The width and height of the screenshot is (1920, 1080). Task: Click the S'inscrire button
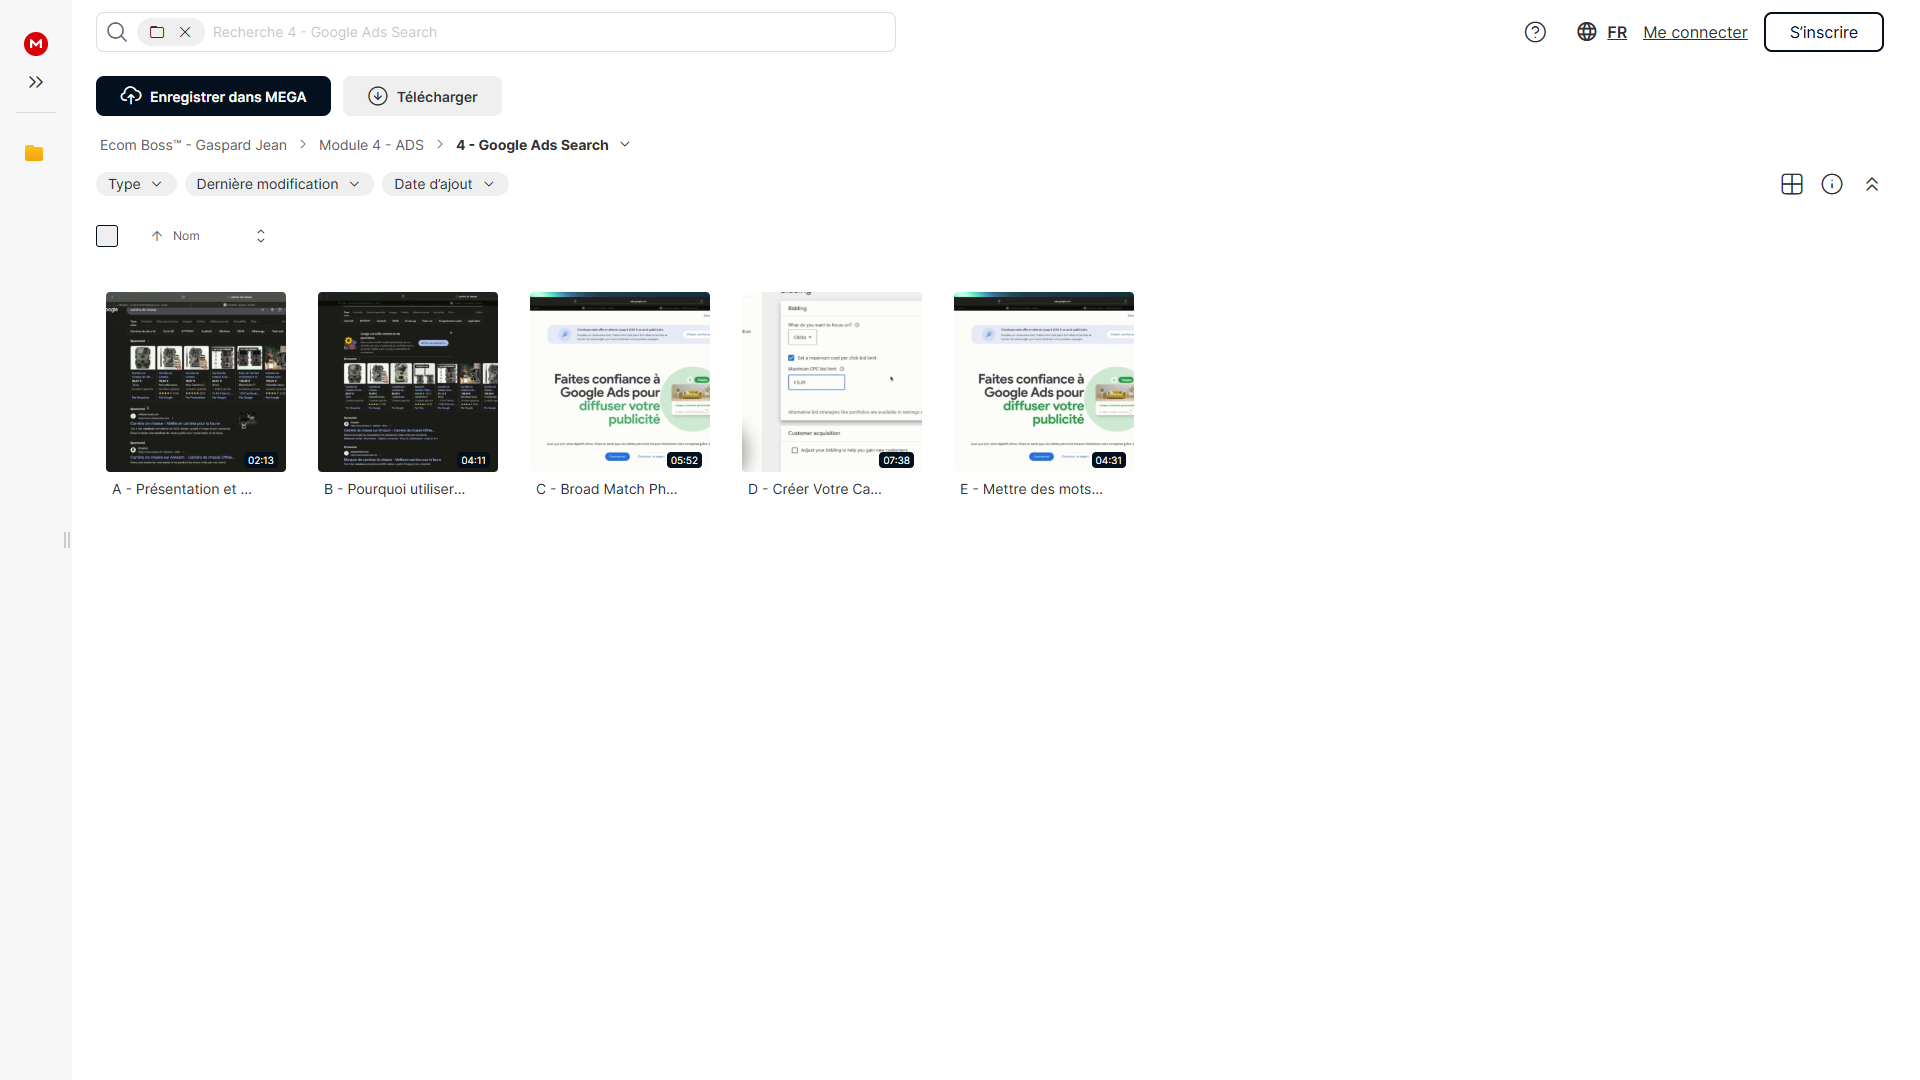1823,32
